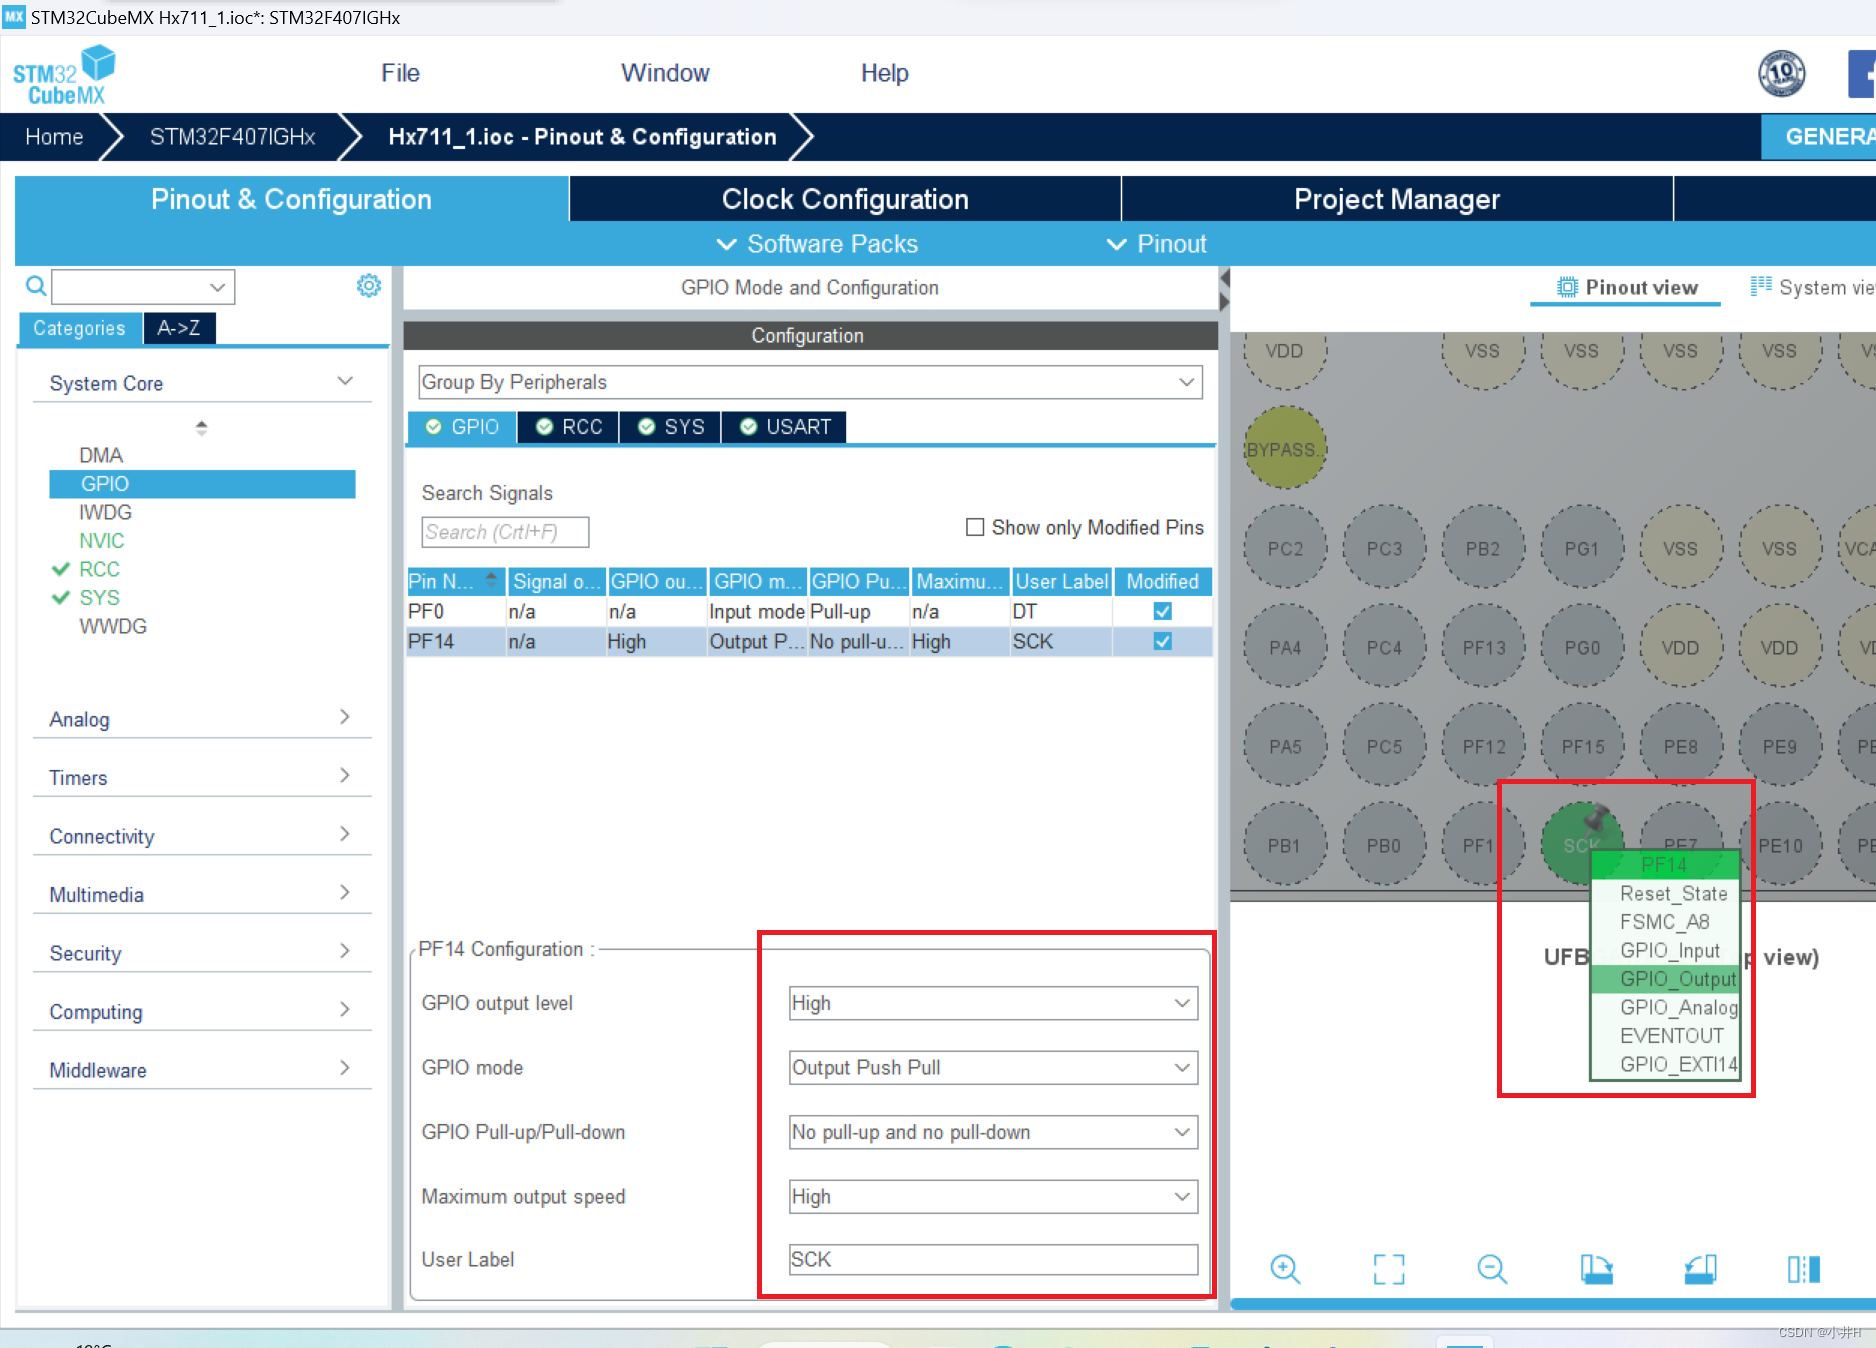Select pin PF15 on the chip
This screenshot has width=1876, height=1348.
[1582, 746]
